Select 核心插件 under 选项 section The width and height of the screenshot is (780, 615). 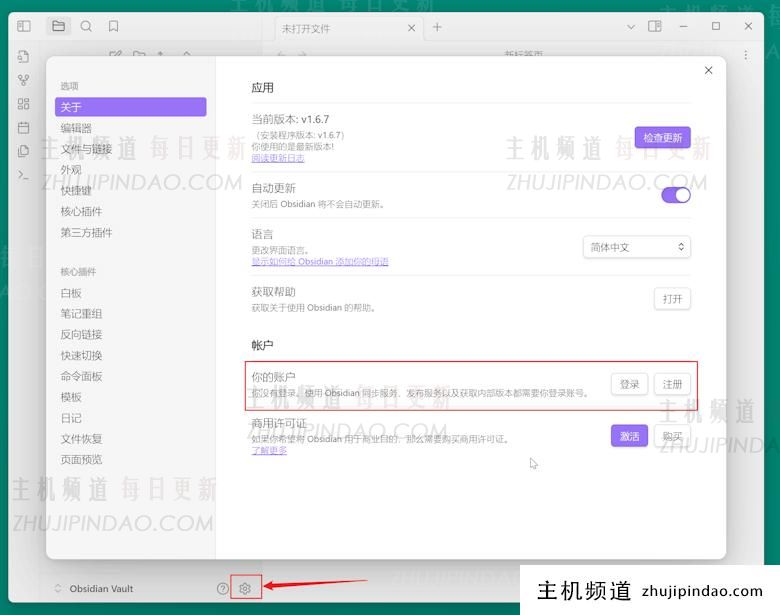click(x=130, y=211)
